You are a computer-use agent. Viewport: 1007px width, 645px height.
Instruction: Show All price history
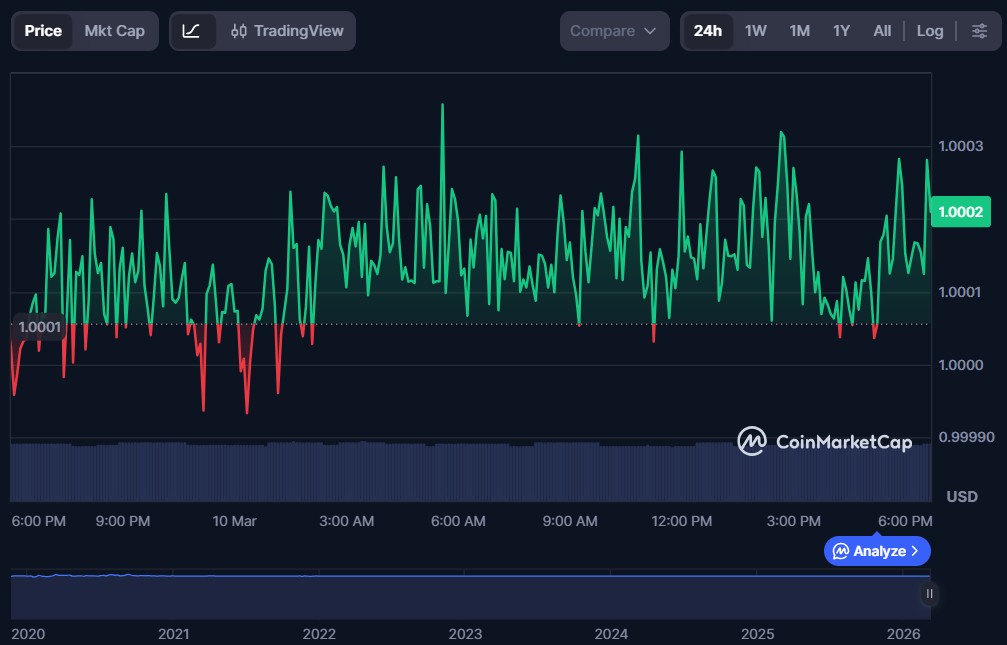point(881,31)
